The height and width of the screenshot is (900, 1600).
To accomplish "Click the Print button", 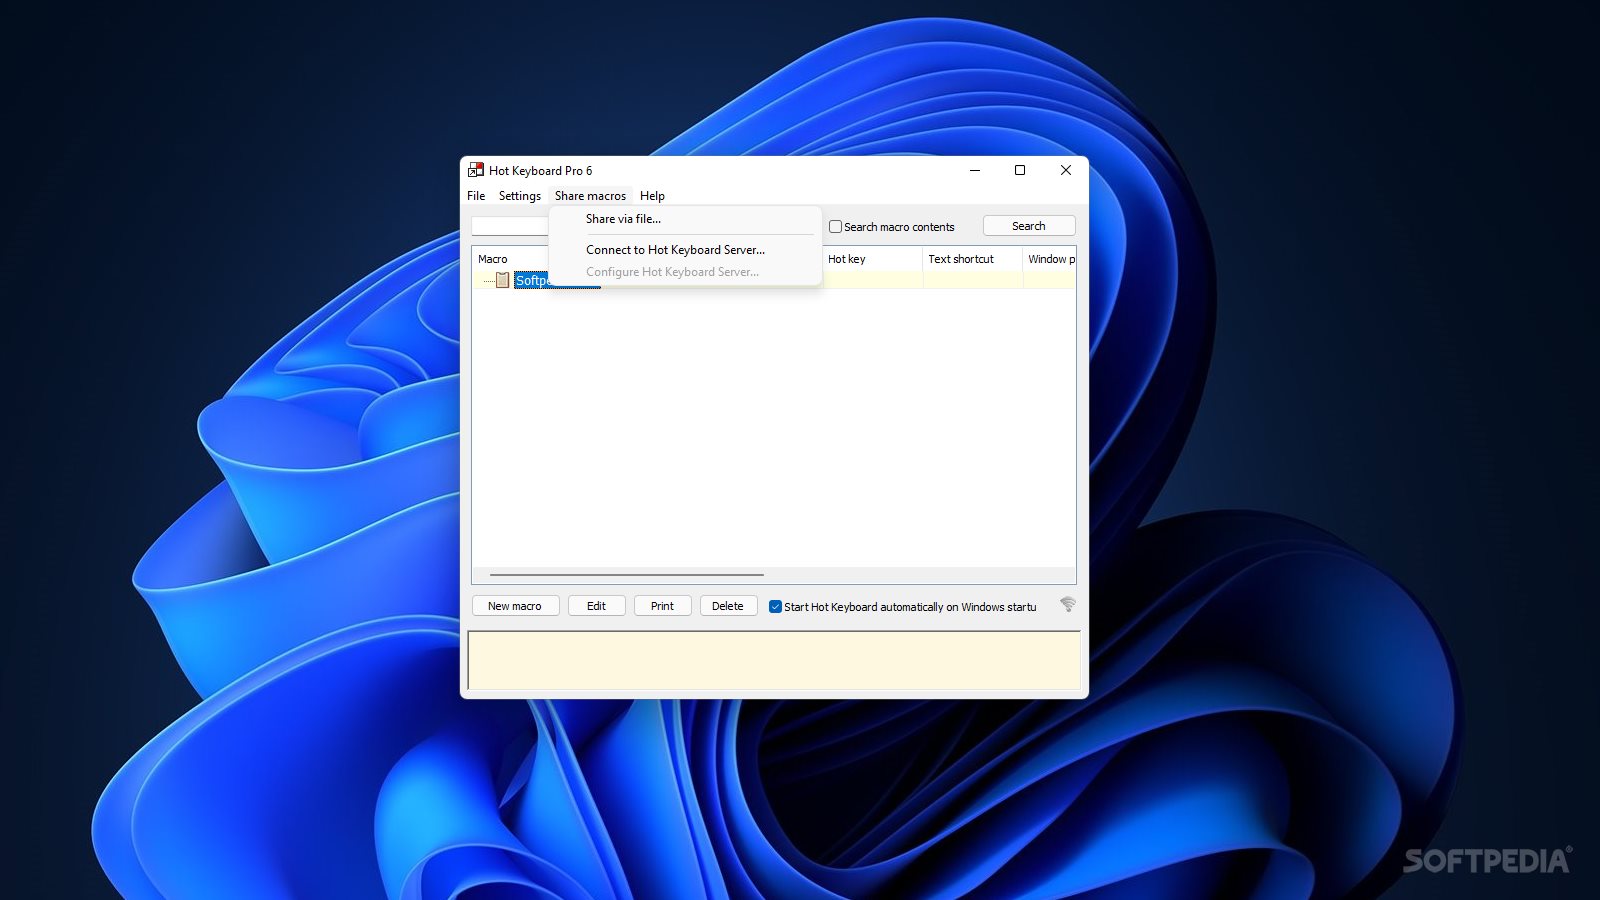I will coord(662,606).
